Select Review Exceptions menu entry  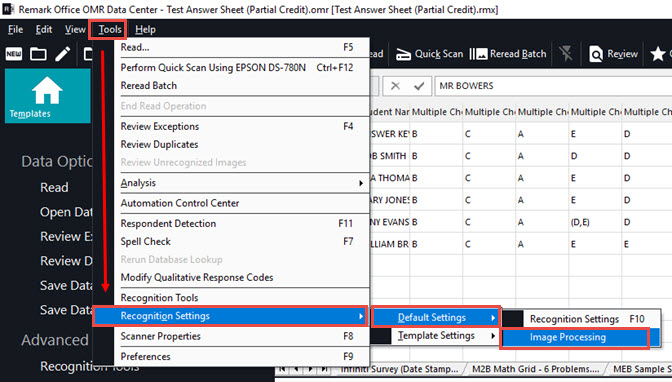(241, 126)
